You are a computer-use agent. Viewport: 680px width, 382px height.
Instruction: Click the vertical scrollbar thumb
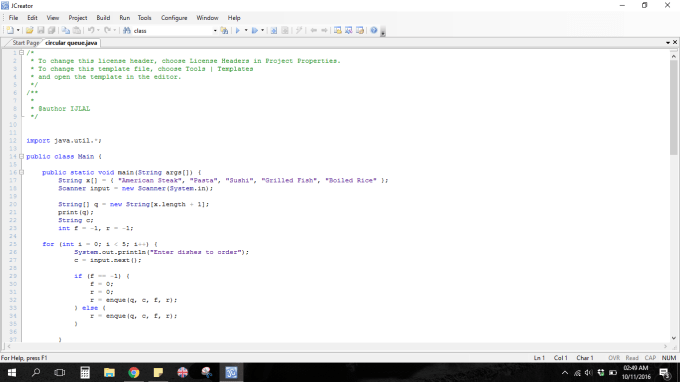coord(673,107)
